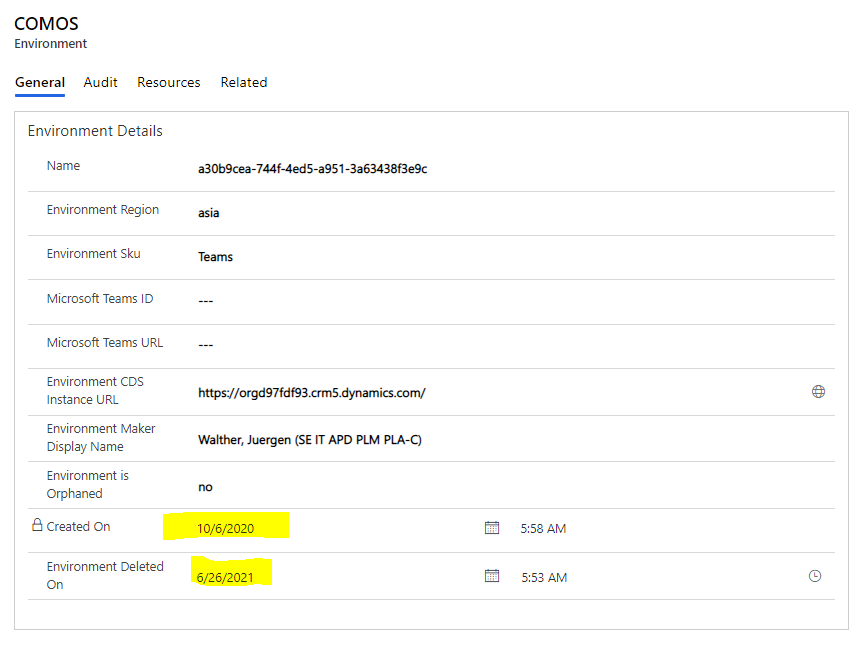Click the Environment CDS Instance URL label
The width and height of the screenshot is (864, 655).
(x=95, y=391)
